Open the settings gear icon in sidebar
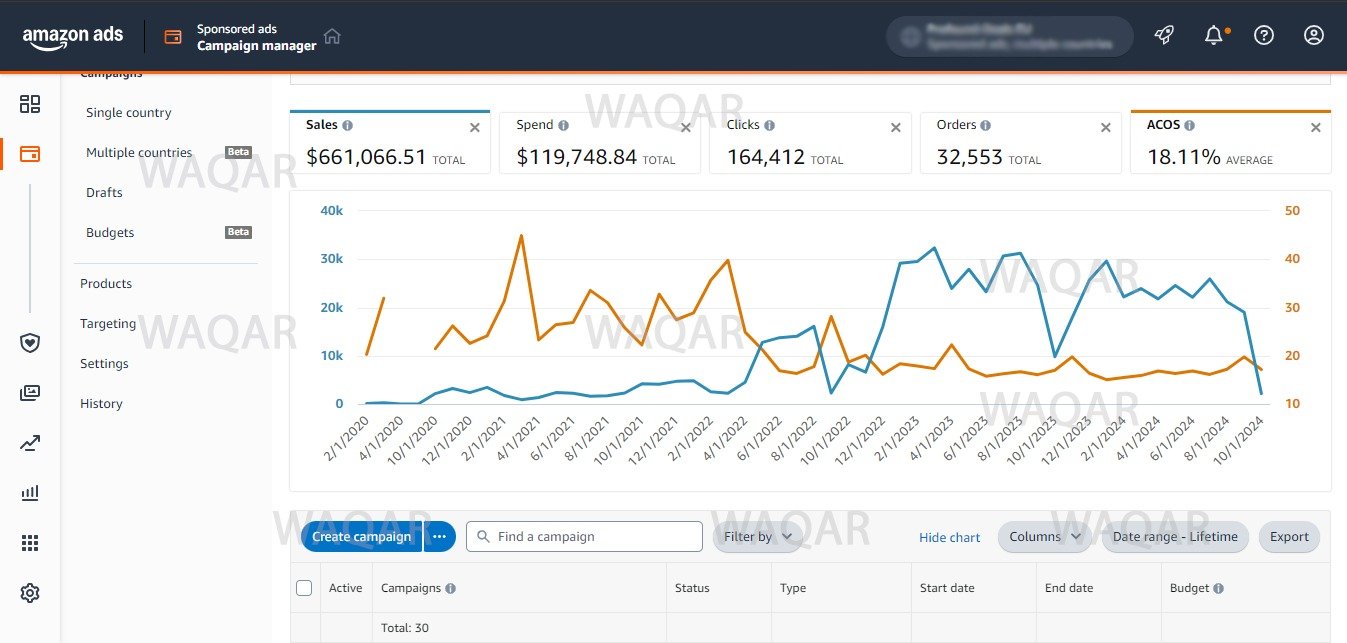The image size is (1347, 643). [x=30, y=593]
